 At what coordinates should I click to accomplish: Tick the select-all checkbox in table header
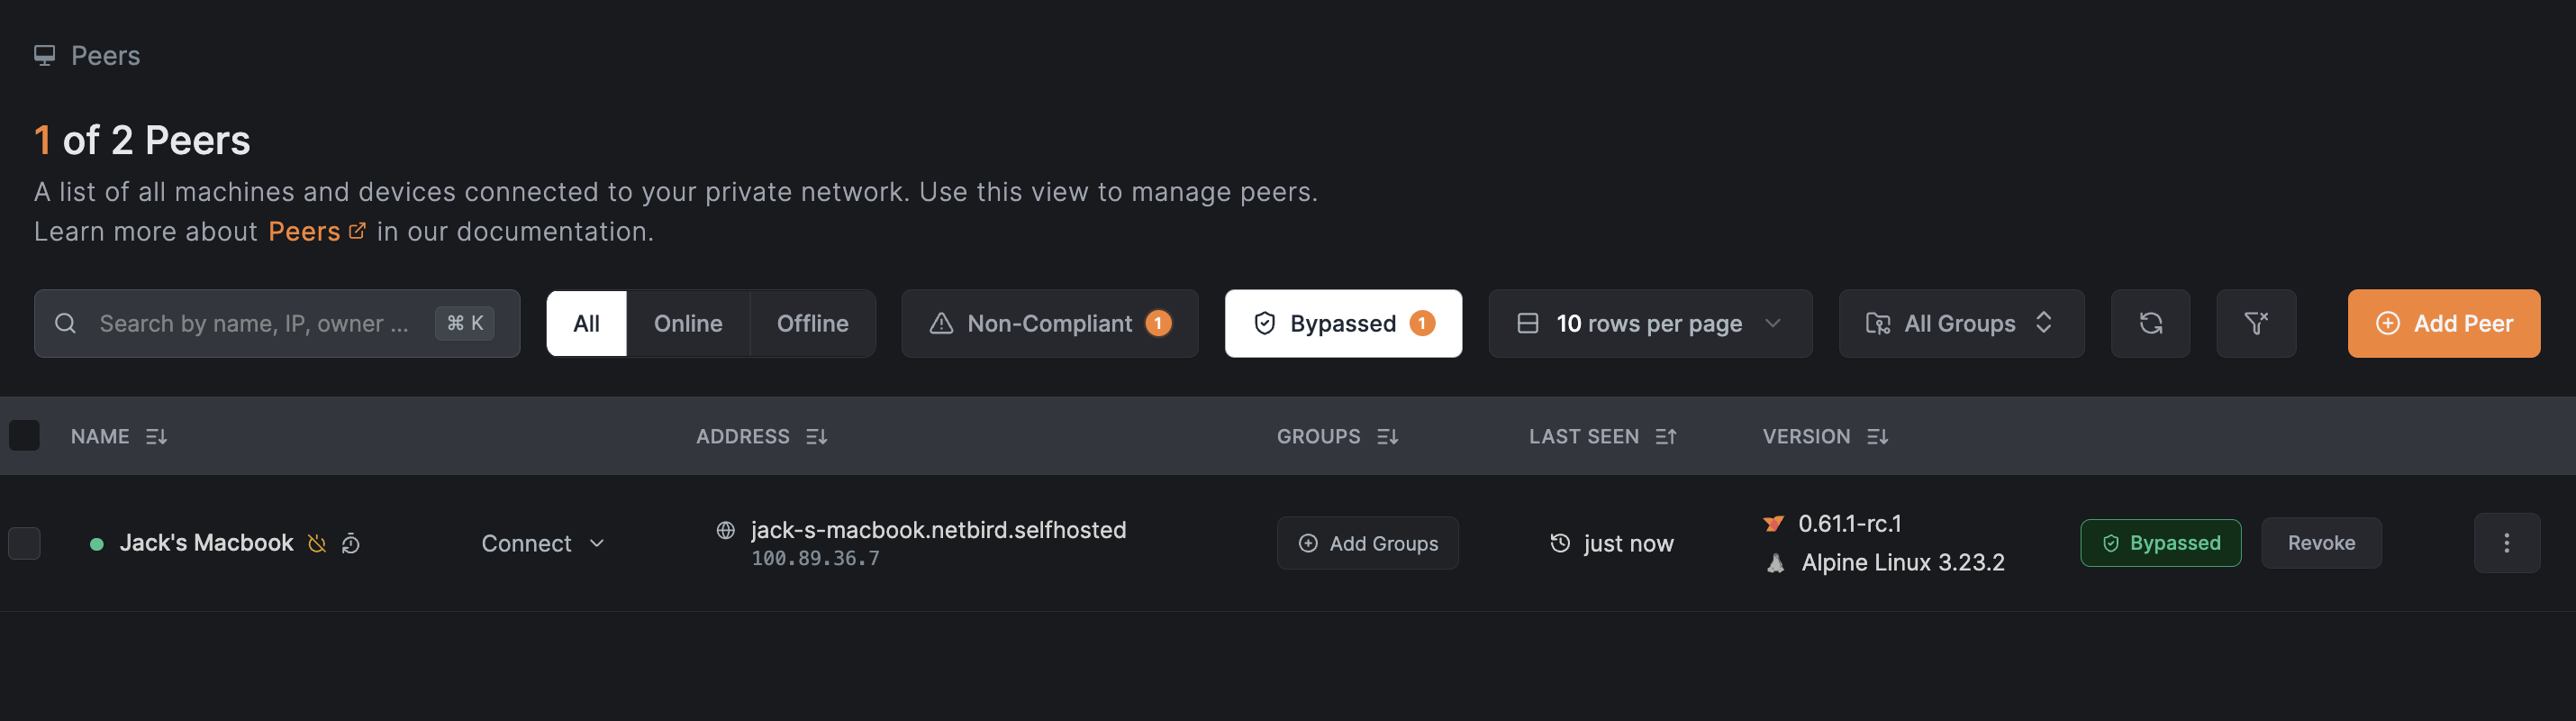coord(24,436)
